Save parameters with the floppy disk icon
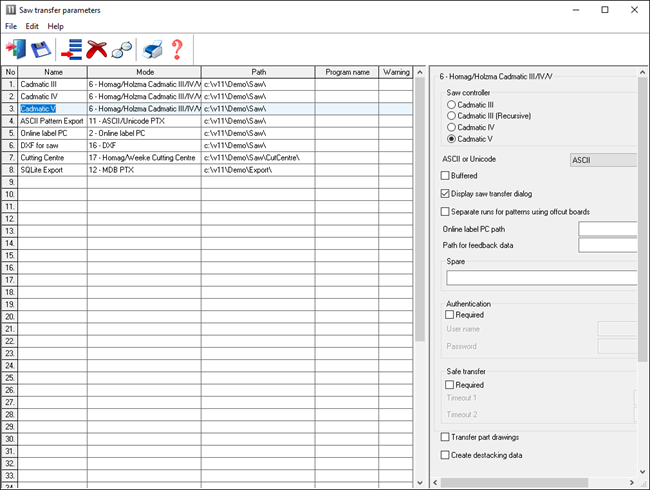The image size is (650, 490). coord(42,48)
